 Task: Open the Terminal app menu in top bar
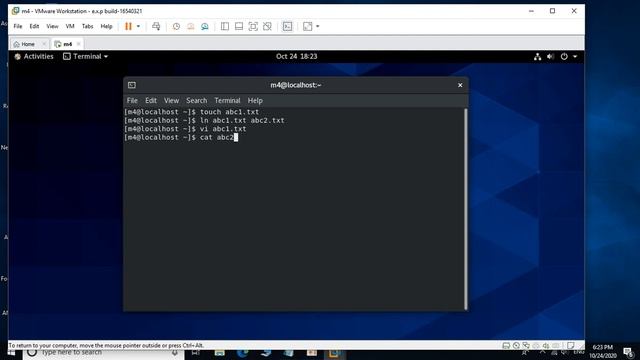85,56
